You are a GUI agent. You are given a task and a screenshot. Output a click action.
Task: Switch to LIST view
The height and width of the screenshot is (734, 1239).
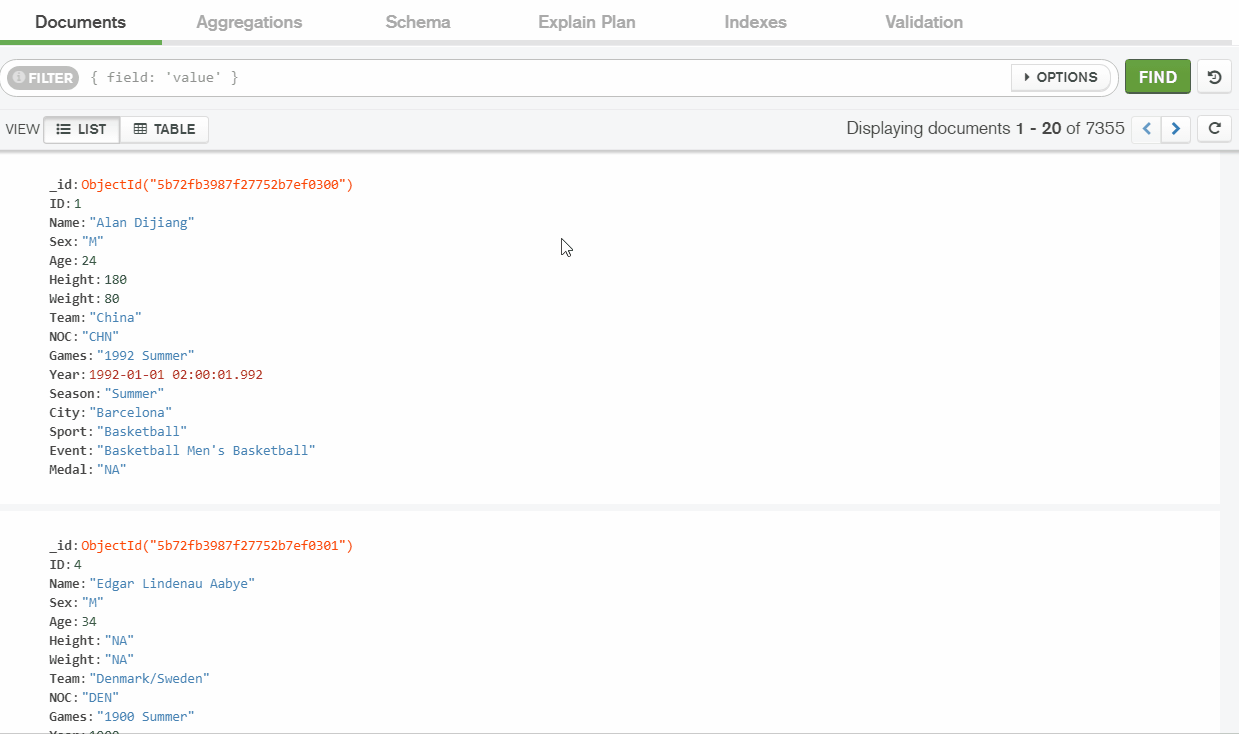(82, 129)
